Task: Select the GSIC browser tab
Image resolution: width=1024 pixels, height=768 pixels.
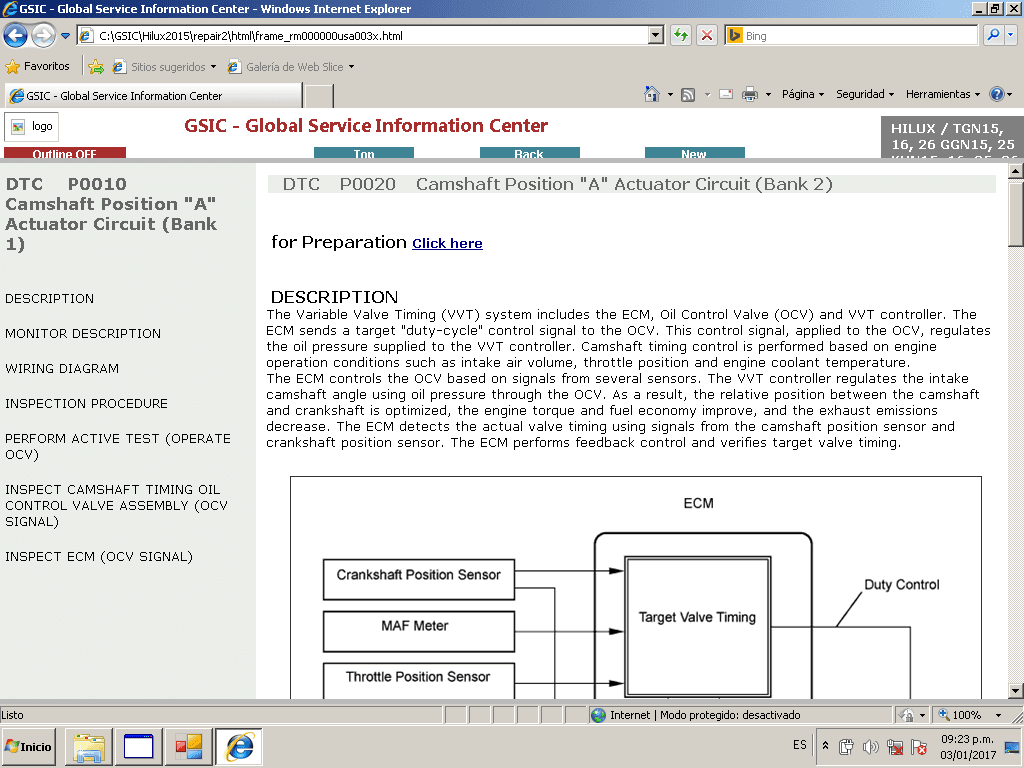Action: 153,96
